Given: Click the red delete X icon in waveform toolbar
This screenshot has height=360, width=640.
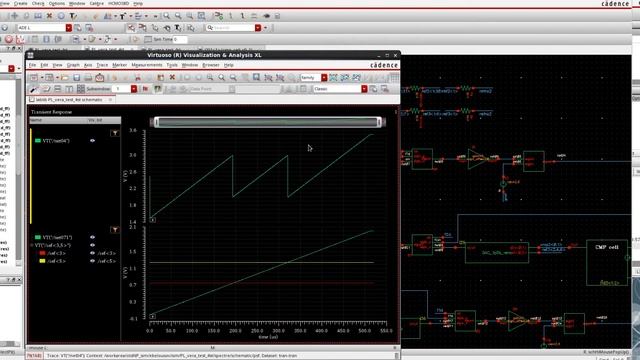Looking at the screenshot, I should [172, 77].
